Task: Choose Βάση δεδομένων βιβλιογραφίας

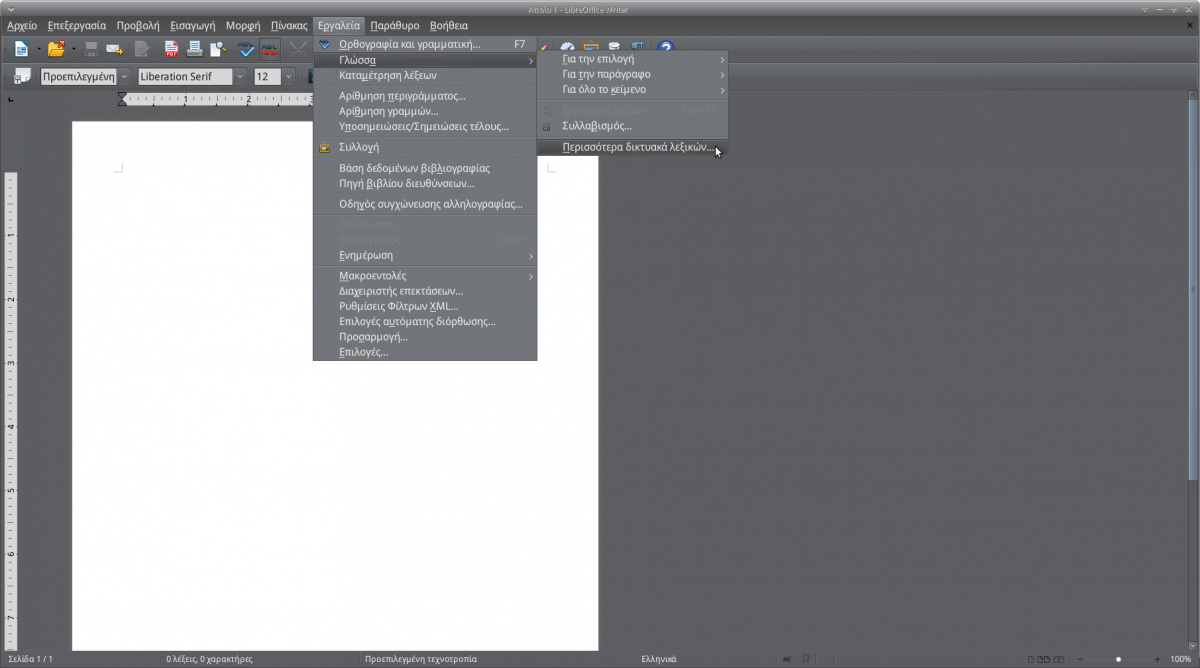Action: tap(425, 168)
